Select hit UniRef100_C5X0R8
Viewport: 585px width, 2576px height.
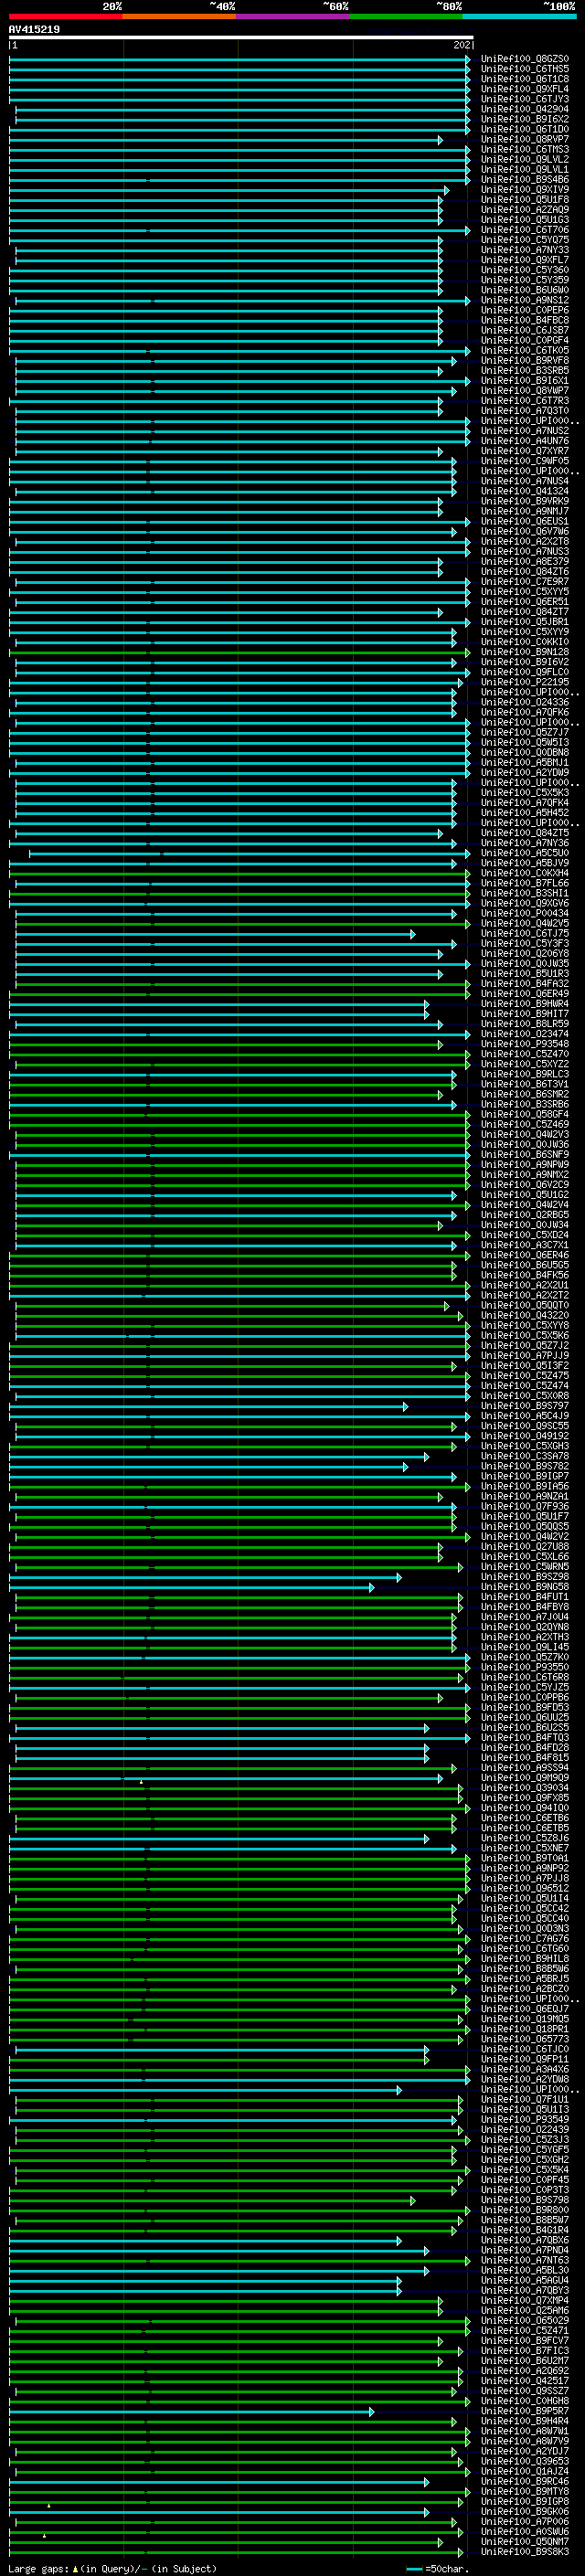(525, 1396)
